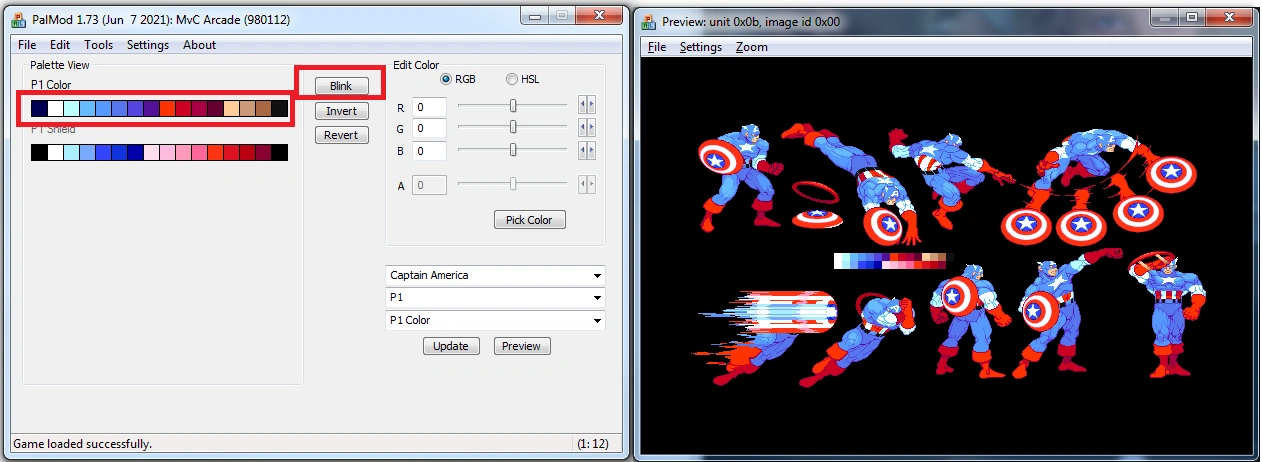
Task: Maximize the Preview window
Action: pyautogui.click(x=1192, y=17)
